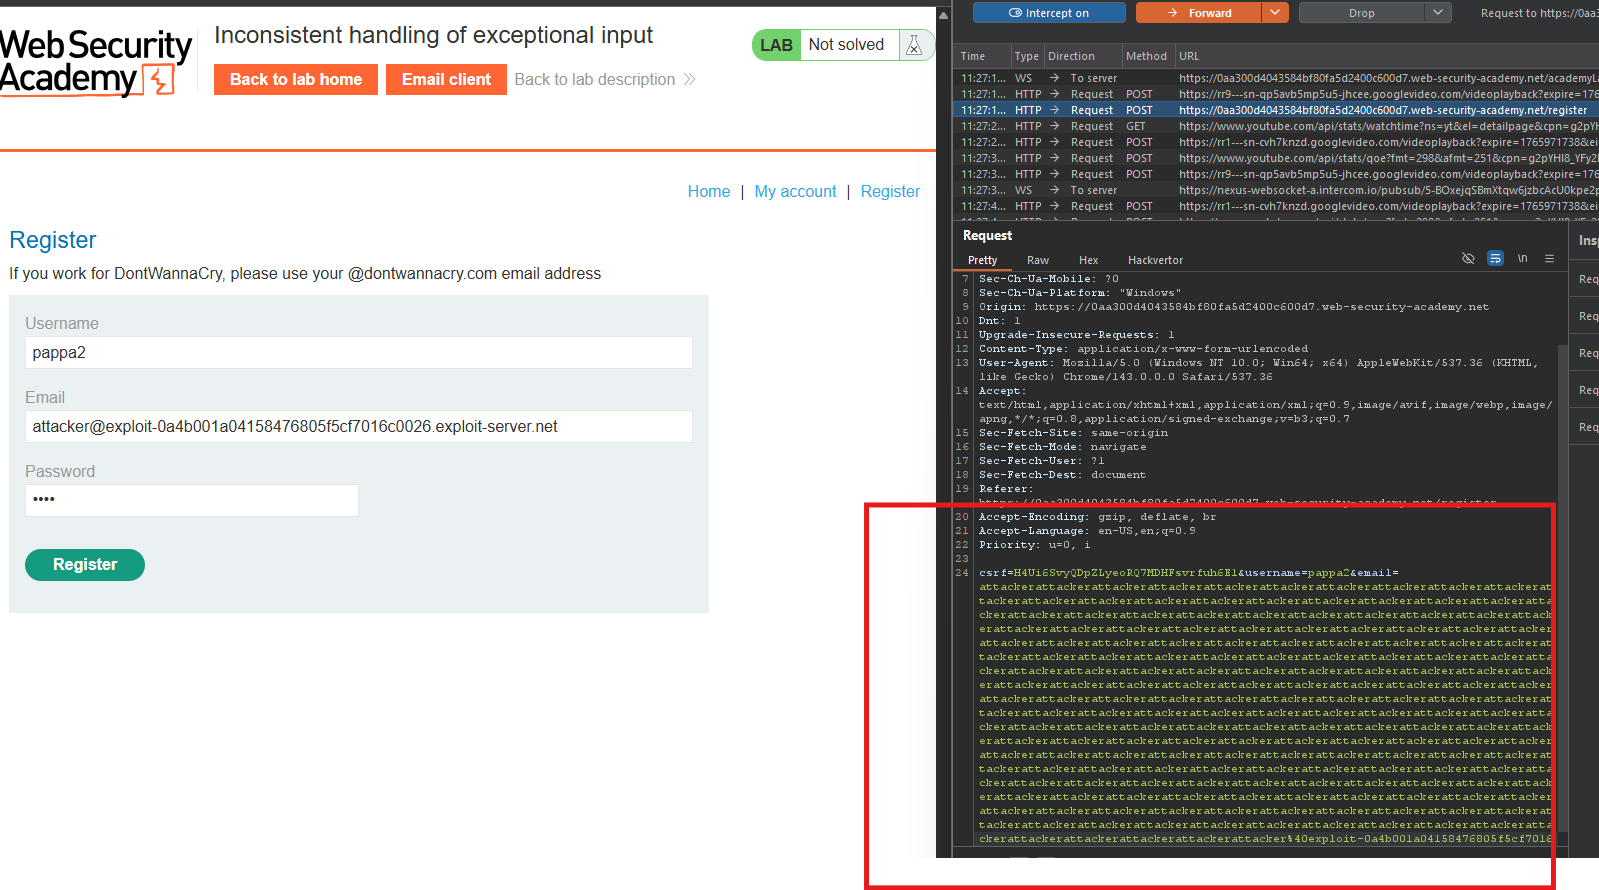Switch to the Raw tab

[1038, 260]
